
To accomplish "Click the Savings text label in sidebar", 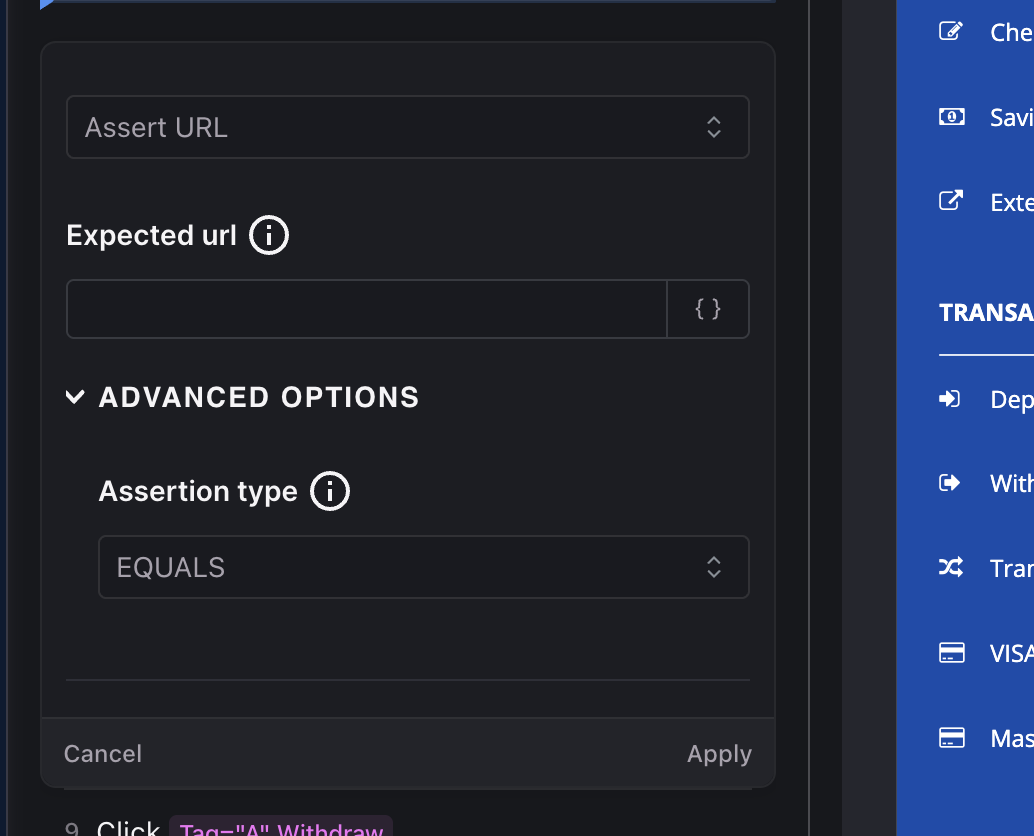I will click(x=1010, y=117).
